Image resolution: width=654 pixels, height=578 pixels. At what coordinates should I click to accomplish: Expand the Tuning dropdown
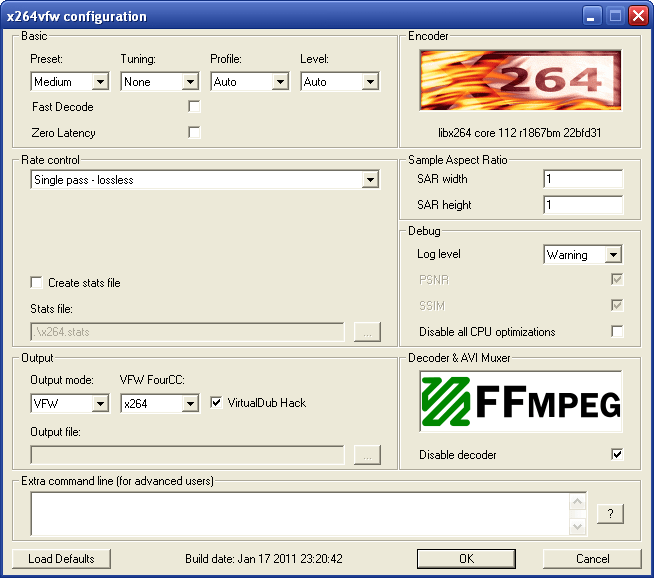pos(160,82)
